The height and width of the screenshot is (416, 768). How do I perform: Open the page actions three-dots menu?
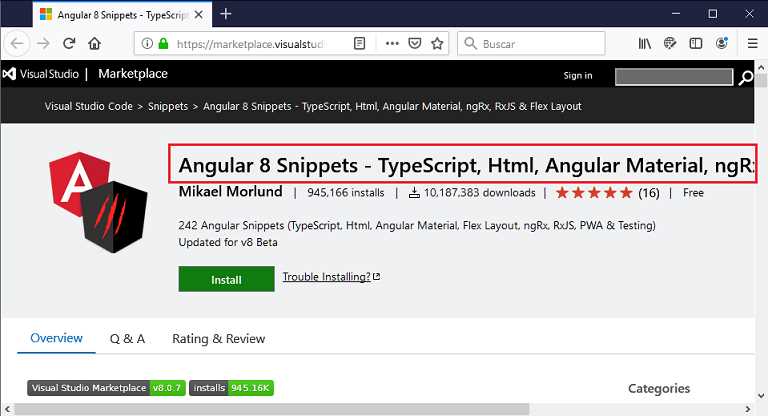392,44
